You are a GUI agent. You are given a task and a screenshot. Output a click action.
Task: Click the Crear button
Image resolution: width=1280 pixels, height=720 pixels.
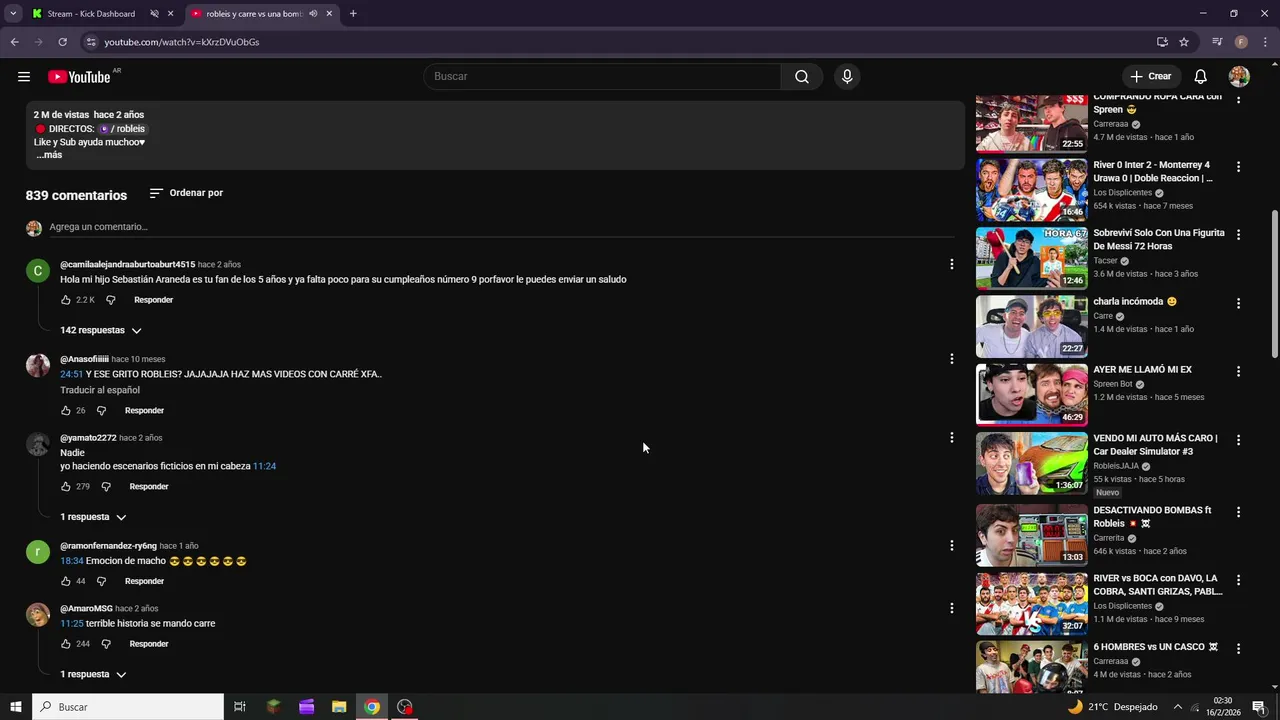point(1151,77)
